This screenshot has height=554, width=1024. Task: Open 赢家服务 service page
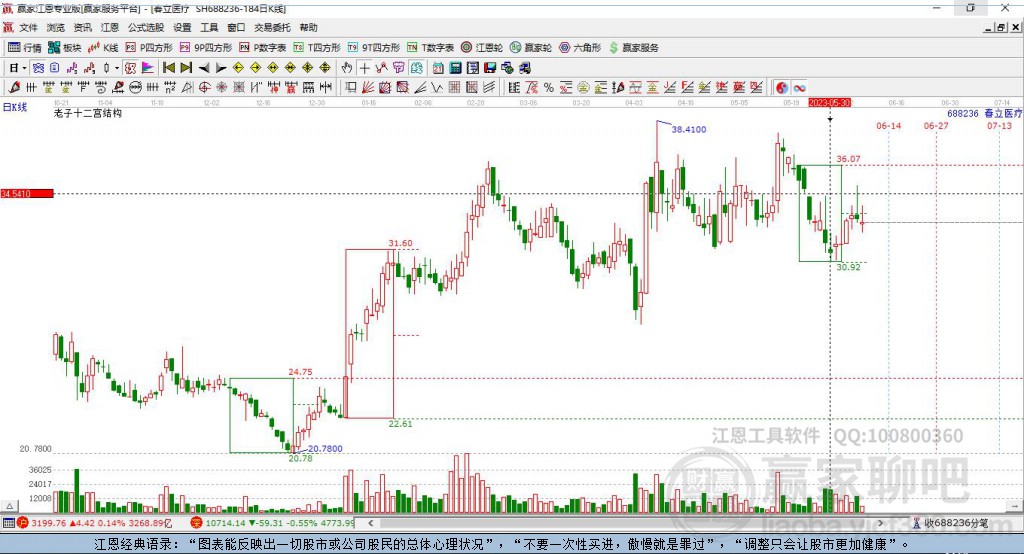[633, 48]
